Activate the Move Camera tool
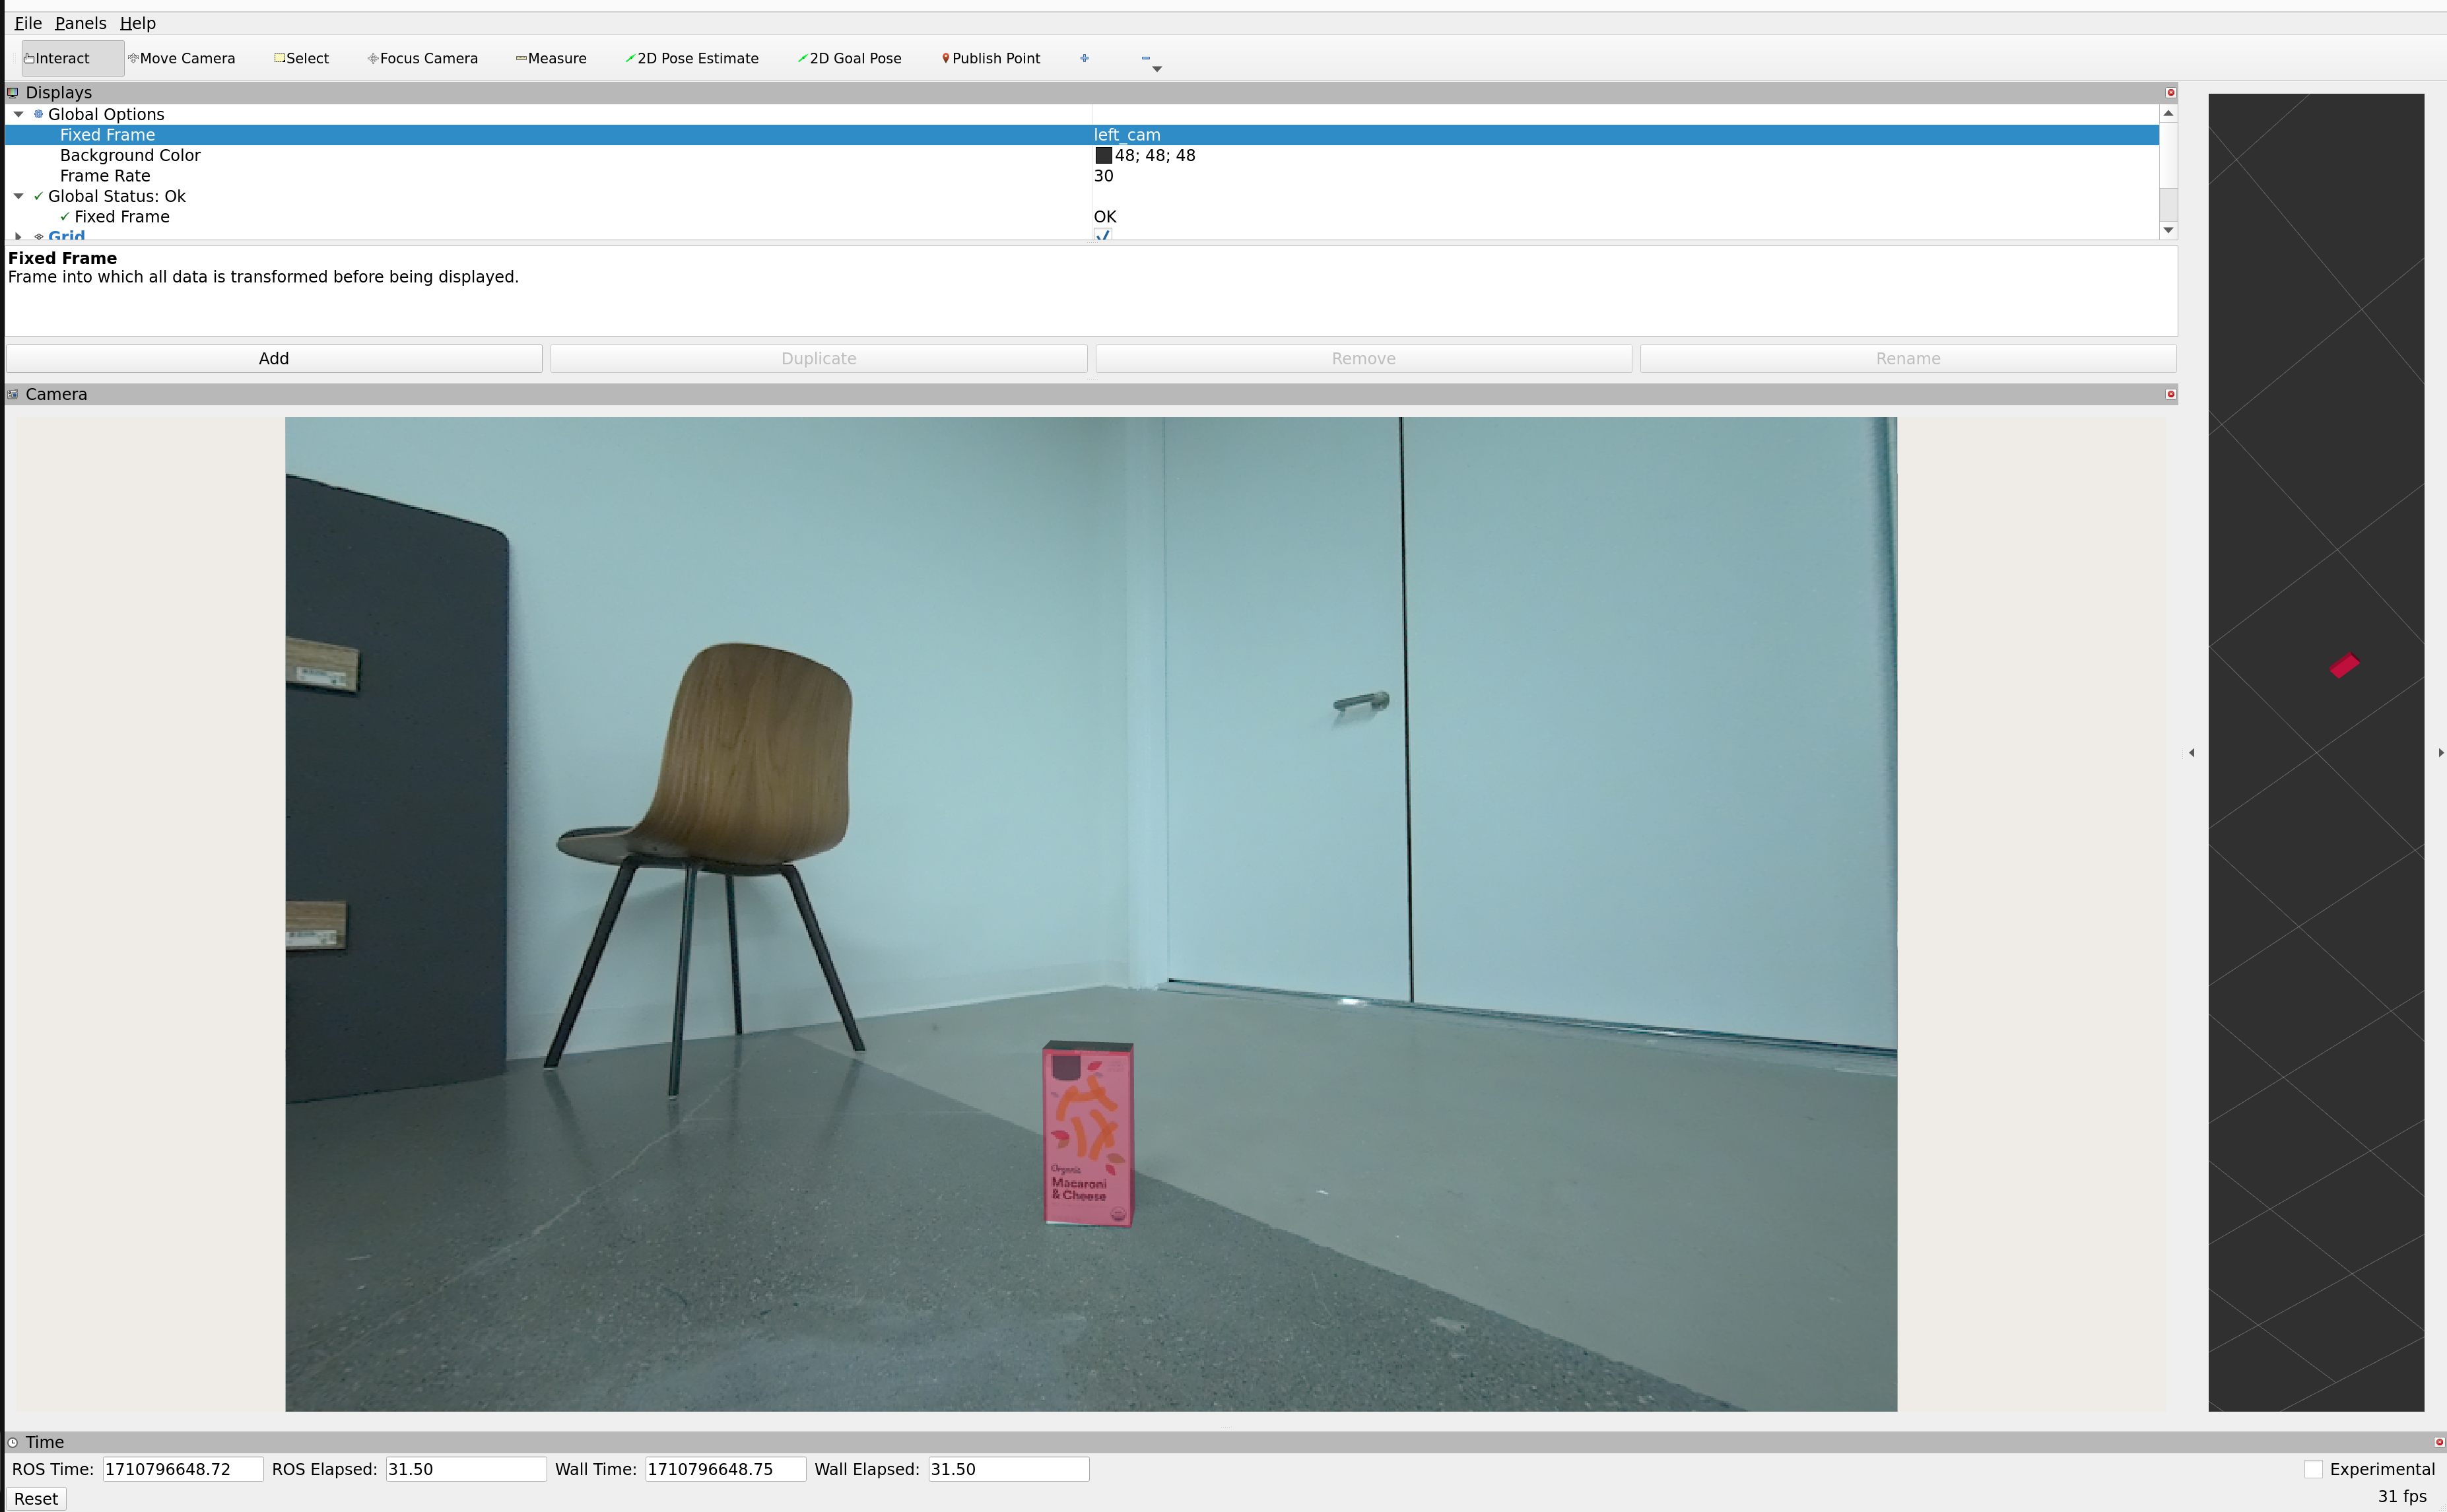 tap(181, 58)
